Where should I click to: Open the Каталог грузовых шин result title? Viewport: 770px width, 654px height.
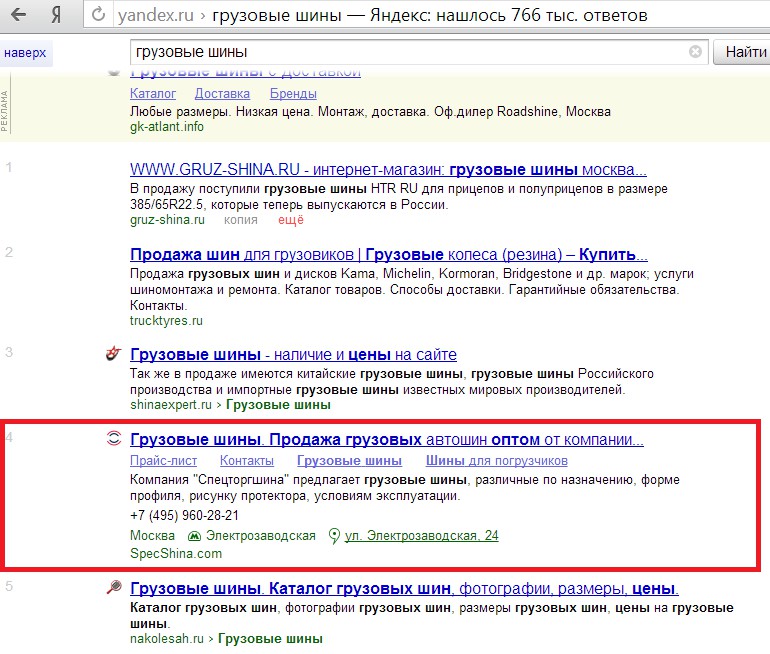[x=404, y=588]
